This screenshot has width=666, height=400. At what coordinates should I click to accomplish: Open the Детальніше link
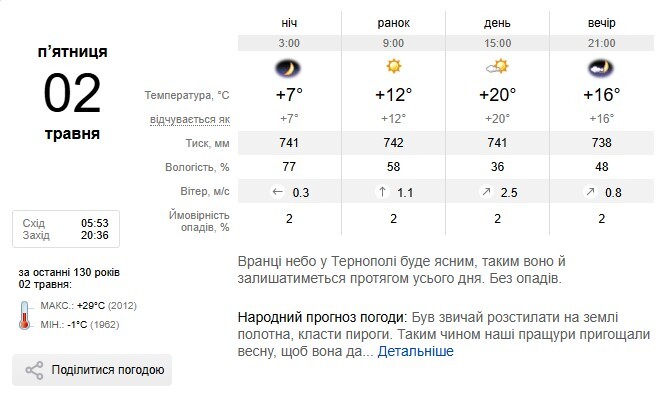click(x=415, y=351)
